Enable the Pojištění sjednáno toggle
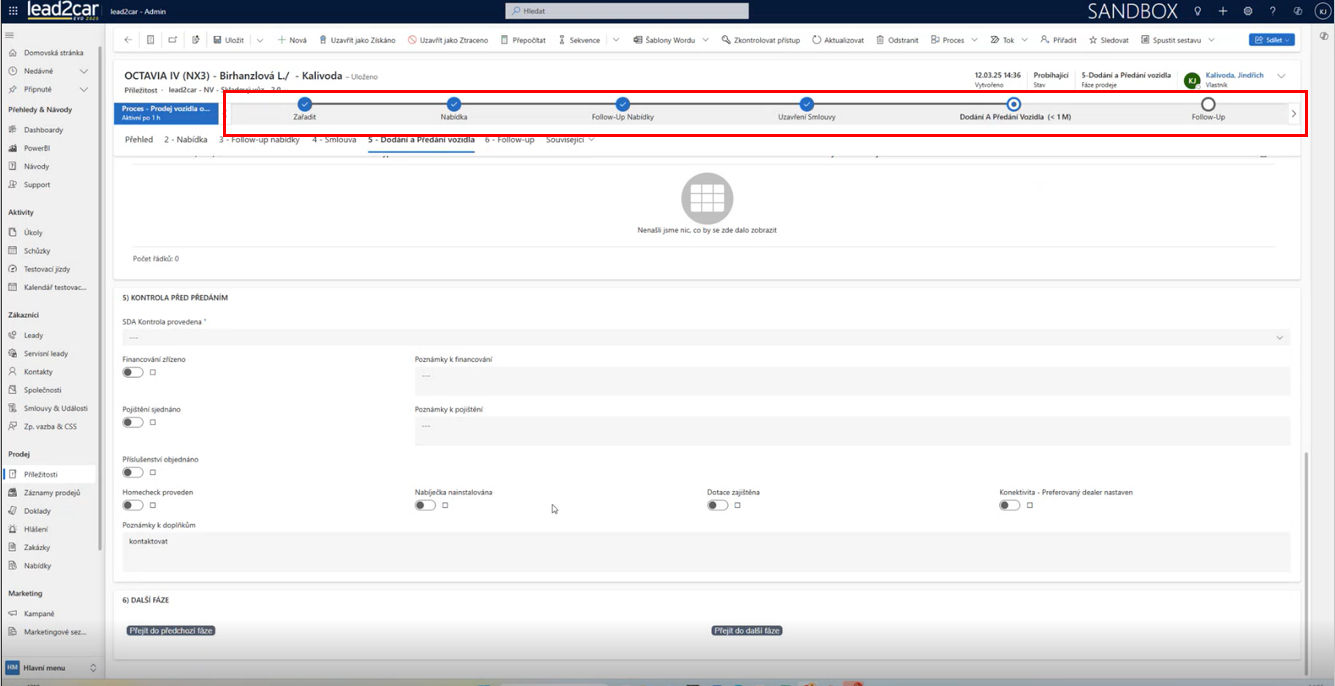1335x686 pixels. (x=132, y=422)
